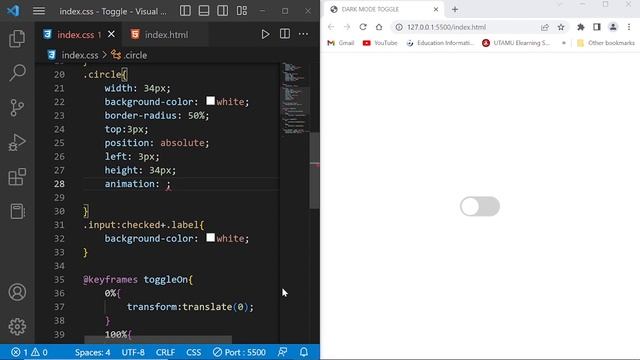Viewport: 640px width, 360px height.
Task: Split the editor to the right
Action: coord(285,34)
